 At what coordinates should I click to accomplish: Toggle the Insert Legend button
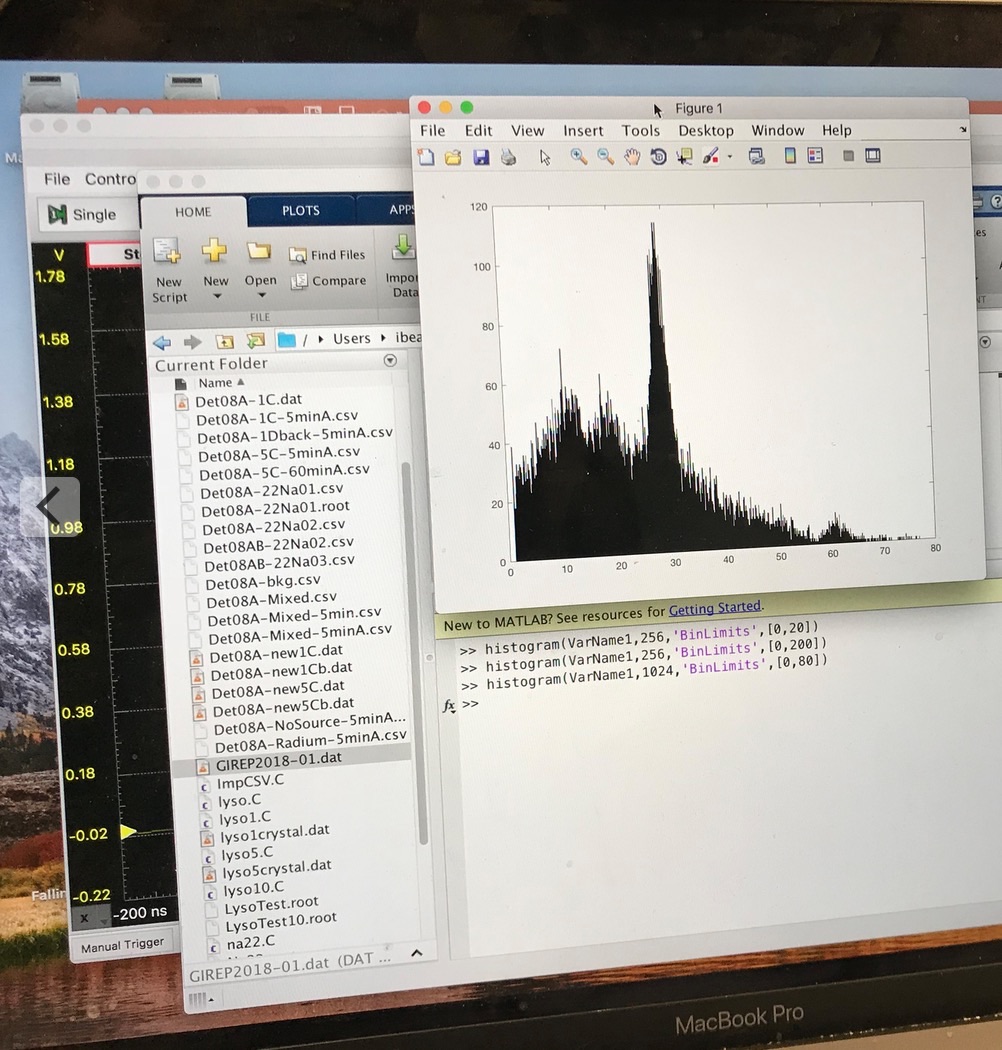815,156
